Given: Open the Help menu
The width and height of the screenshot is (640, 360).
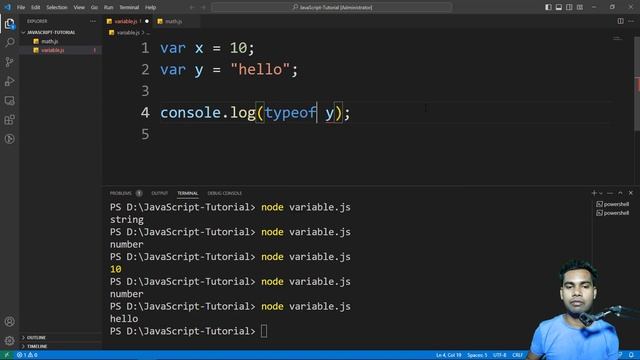Looking at the screenshot, I should coord(151,7).
